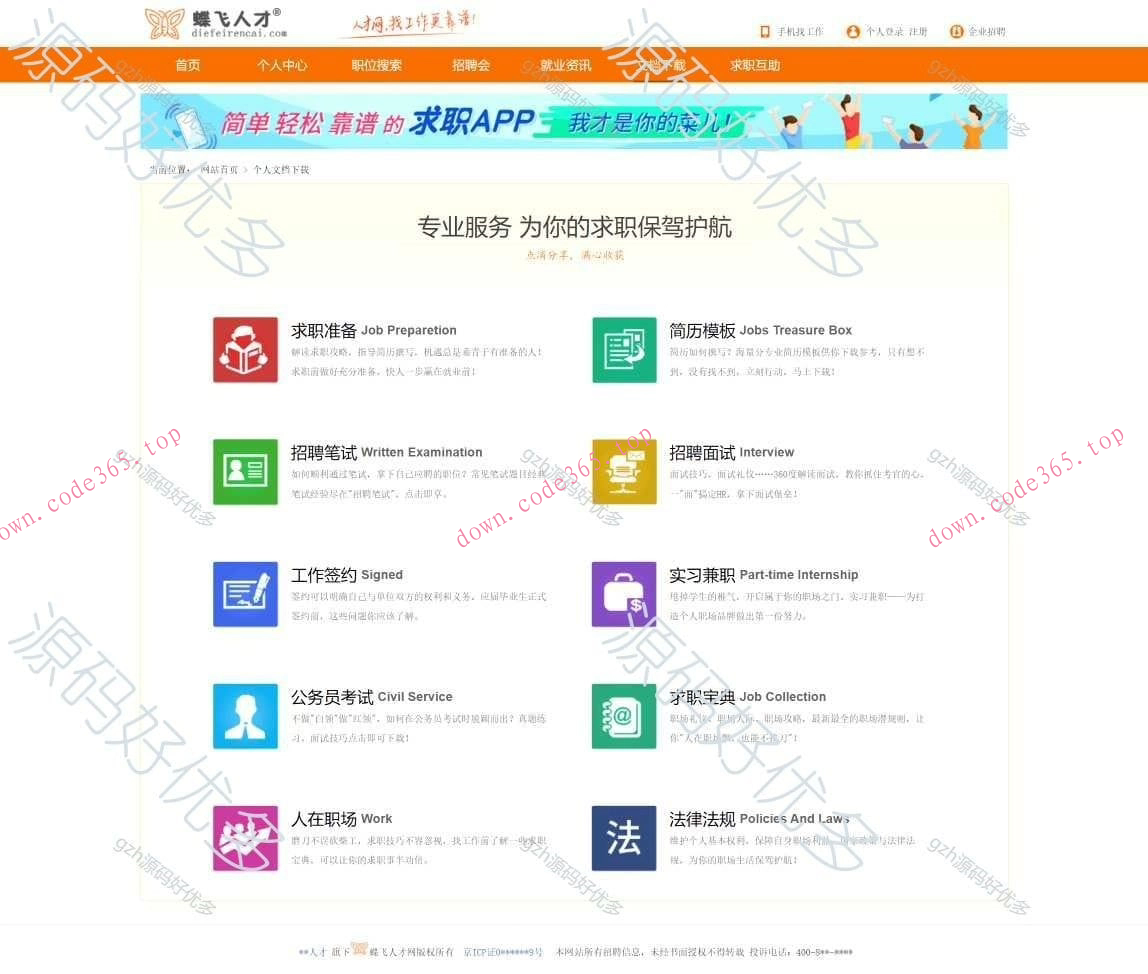1148x974 pixels.
Task: Open the 京ICP 备案号 footer link
Action: point(501,952)
